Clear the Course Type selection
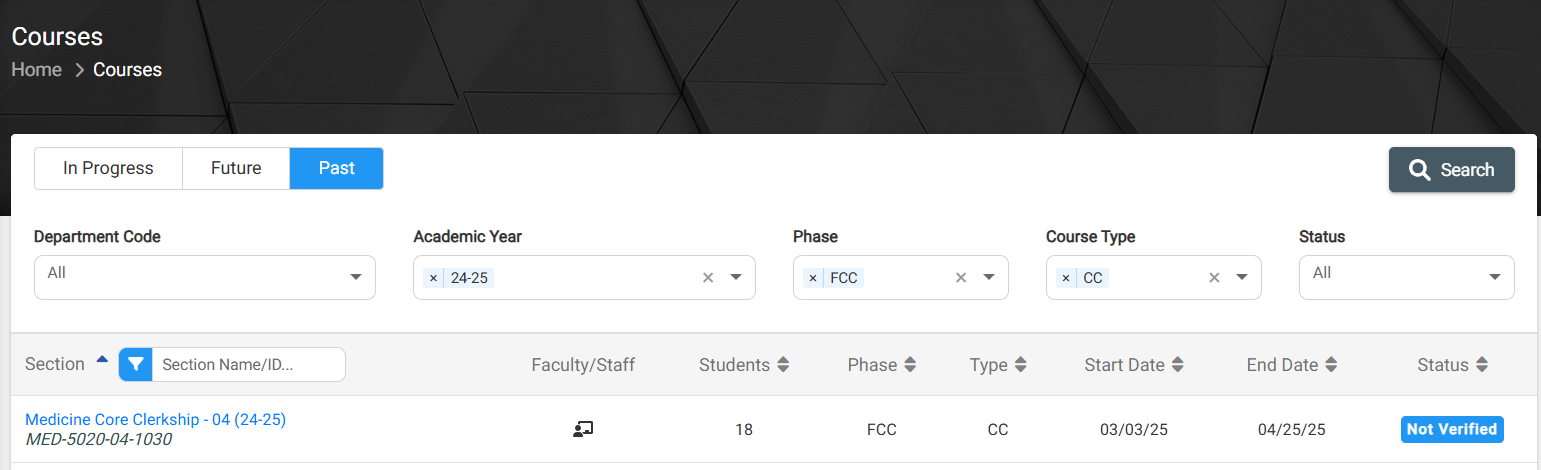 (x=1214, y=278)
